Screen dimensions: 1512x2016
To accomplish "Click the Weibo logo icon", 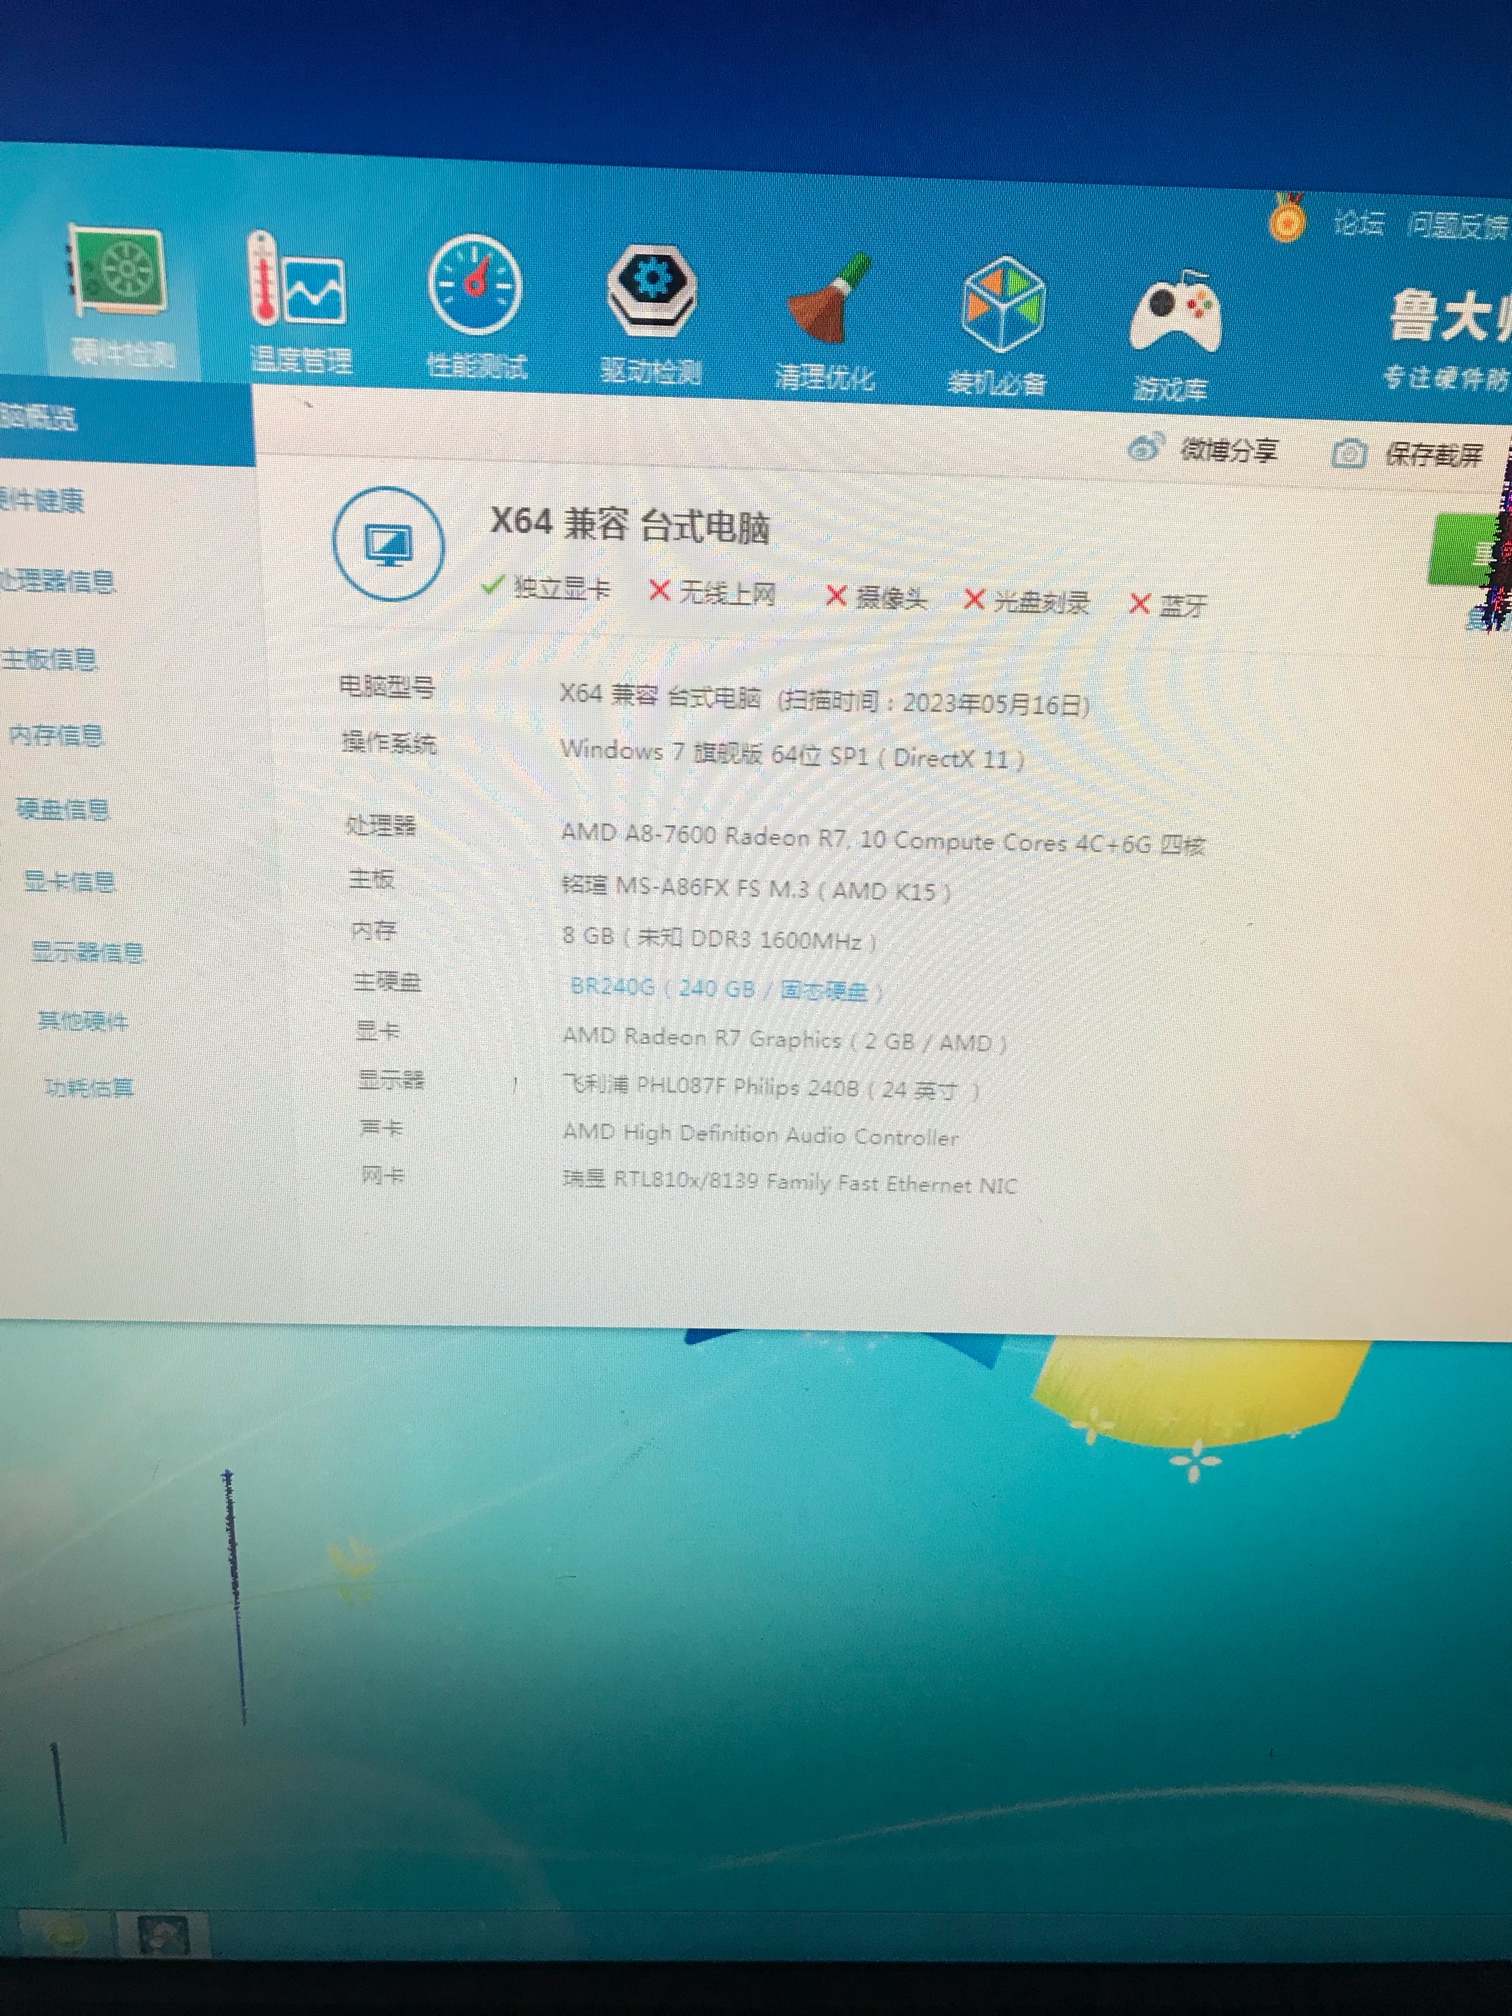I will [1145, 447].
